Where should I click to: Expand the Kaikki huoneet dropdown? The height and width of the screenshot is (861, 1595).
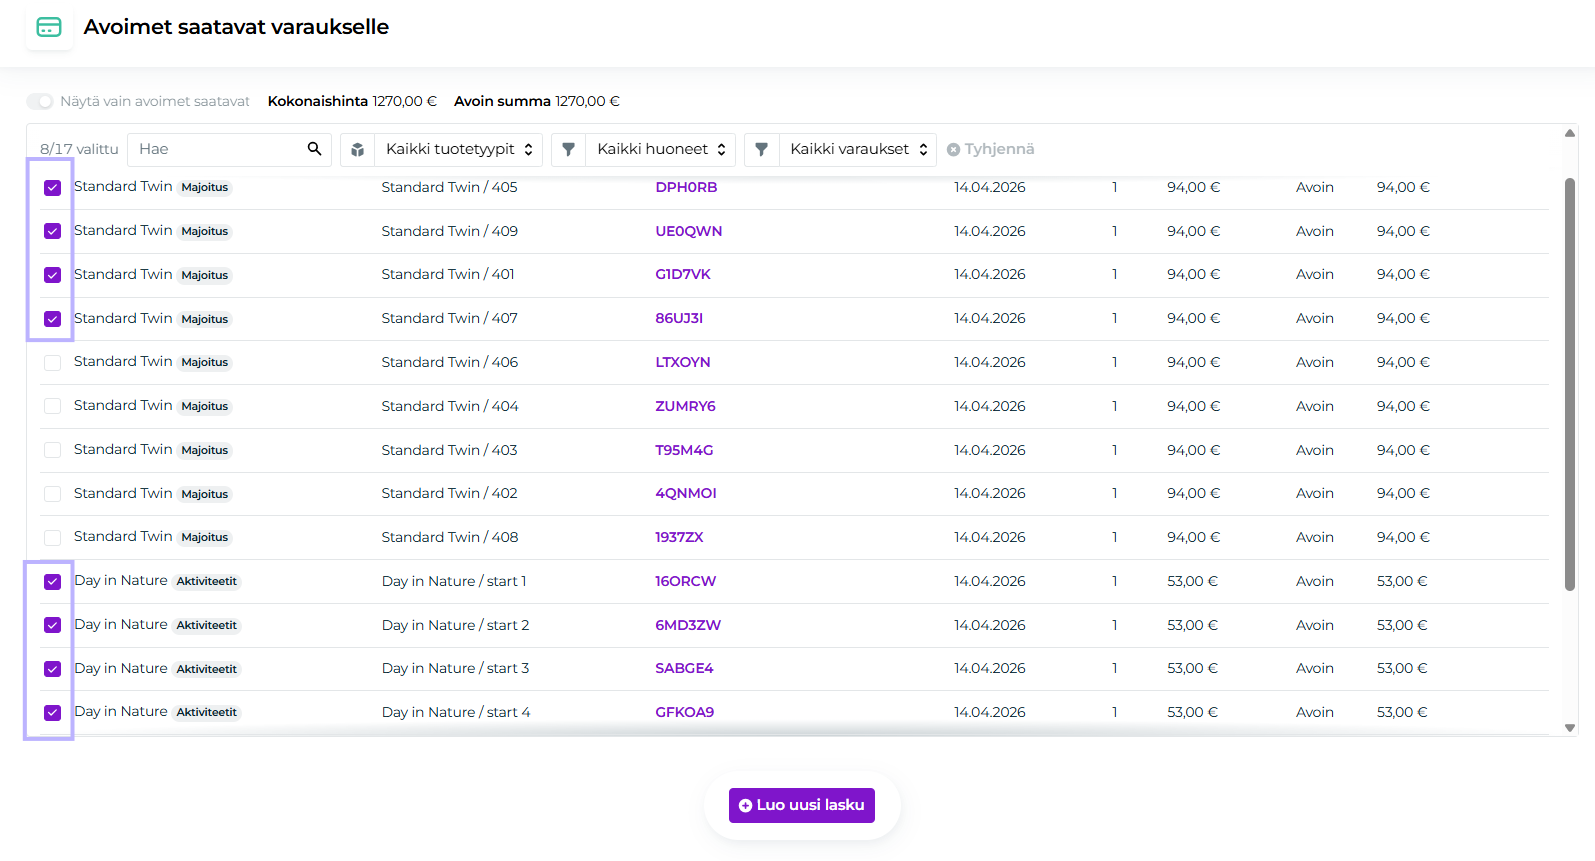pyautogui.click(x=660, y=150)
